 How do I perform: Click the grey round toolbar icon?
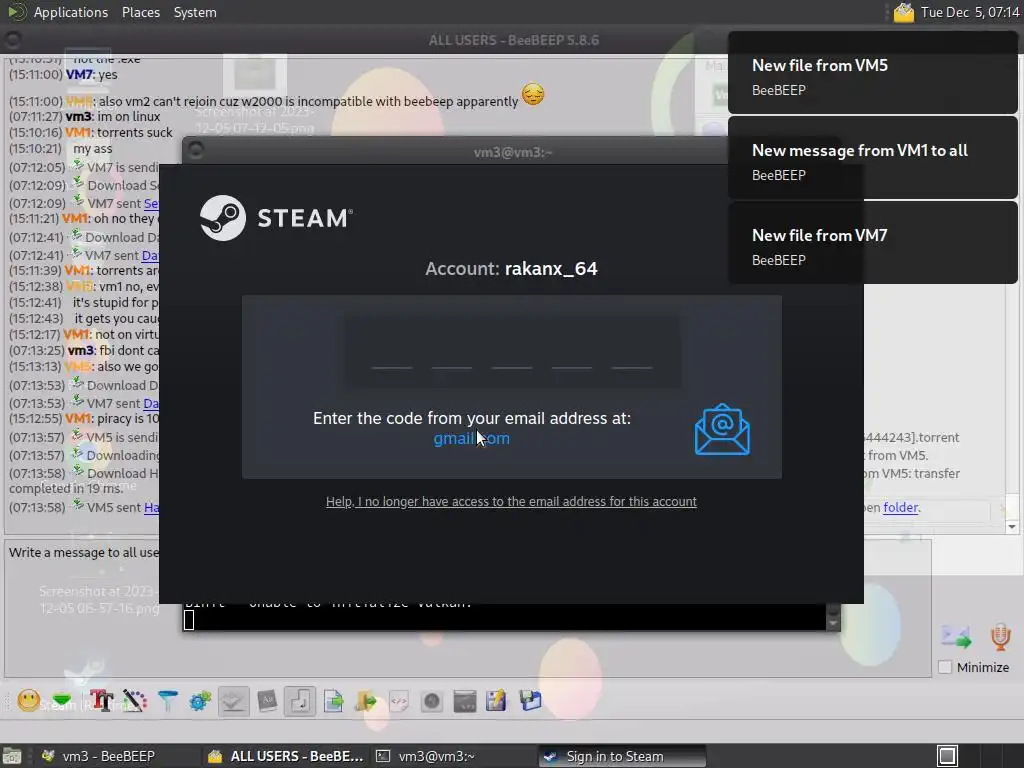(432, 701)
